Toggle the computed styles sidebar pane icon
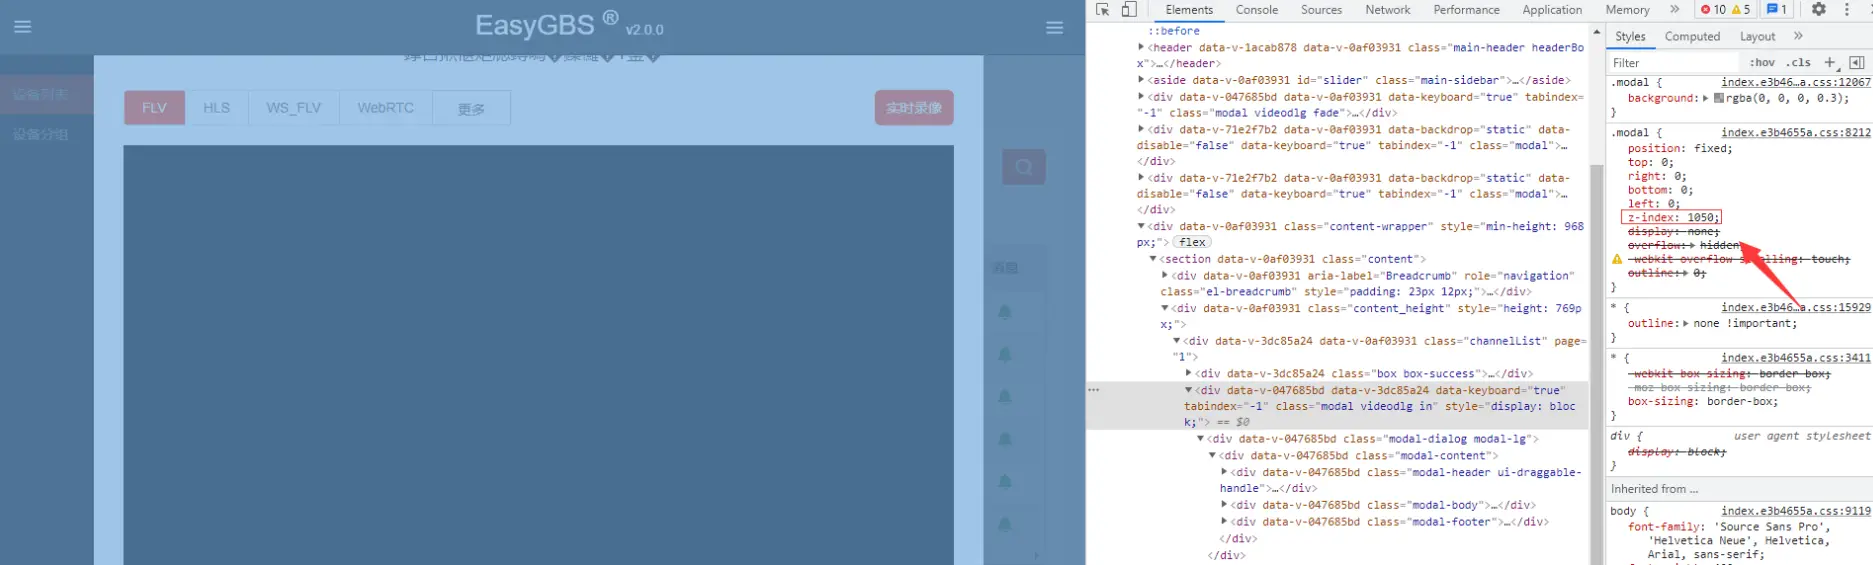 (1857, 62)
